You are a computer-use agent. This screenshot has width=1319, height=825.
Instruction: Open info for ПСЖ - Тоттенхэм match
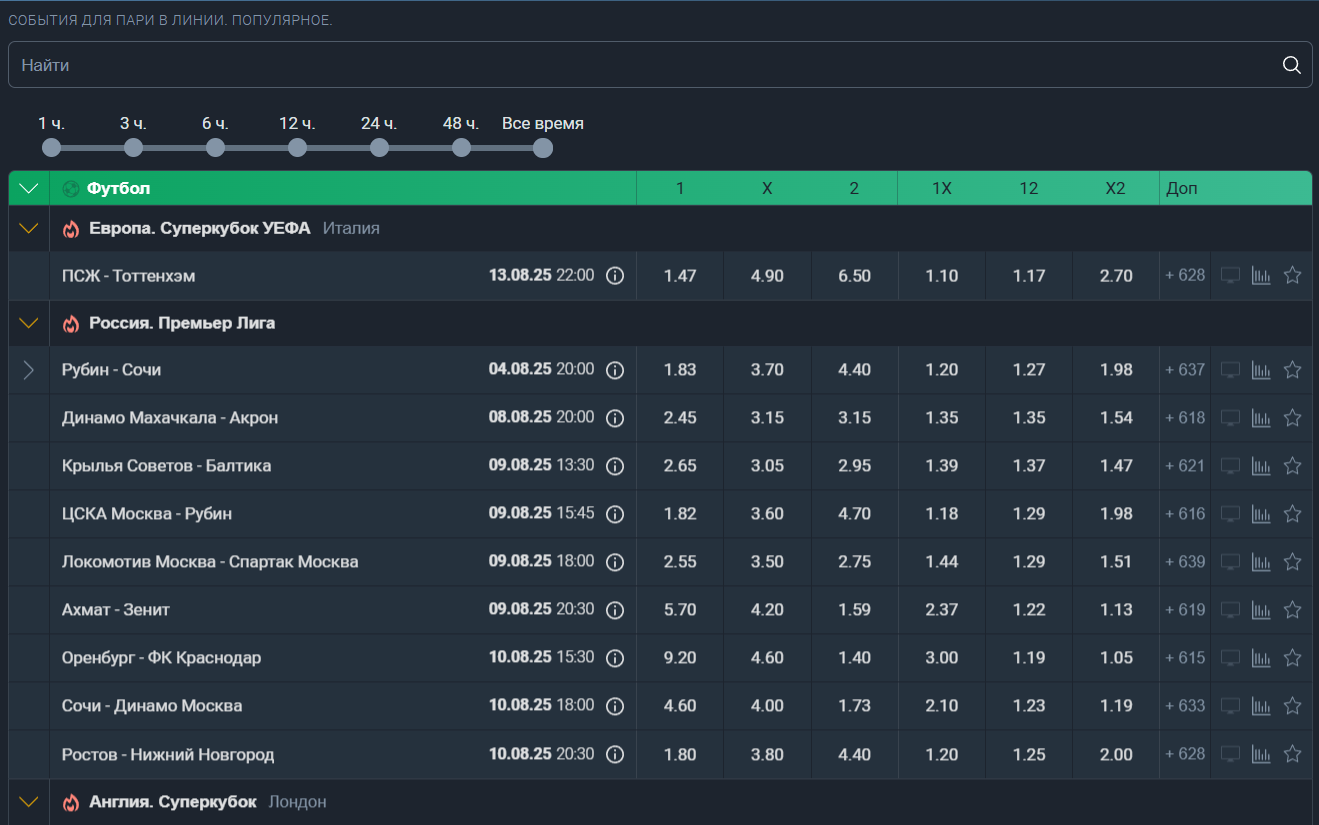point(615,276)
